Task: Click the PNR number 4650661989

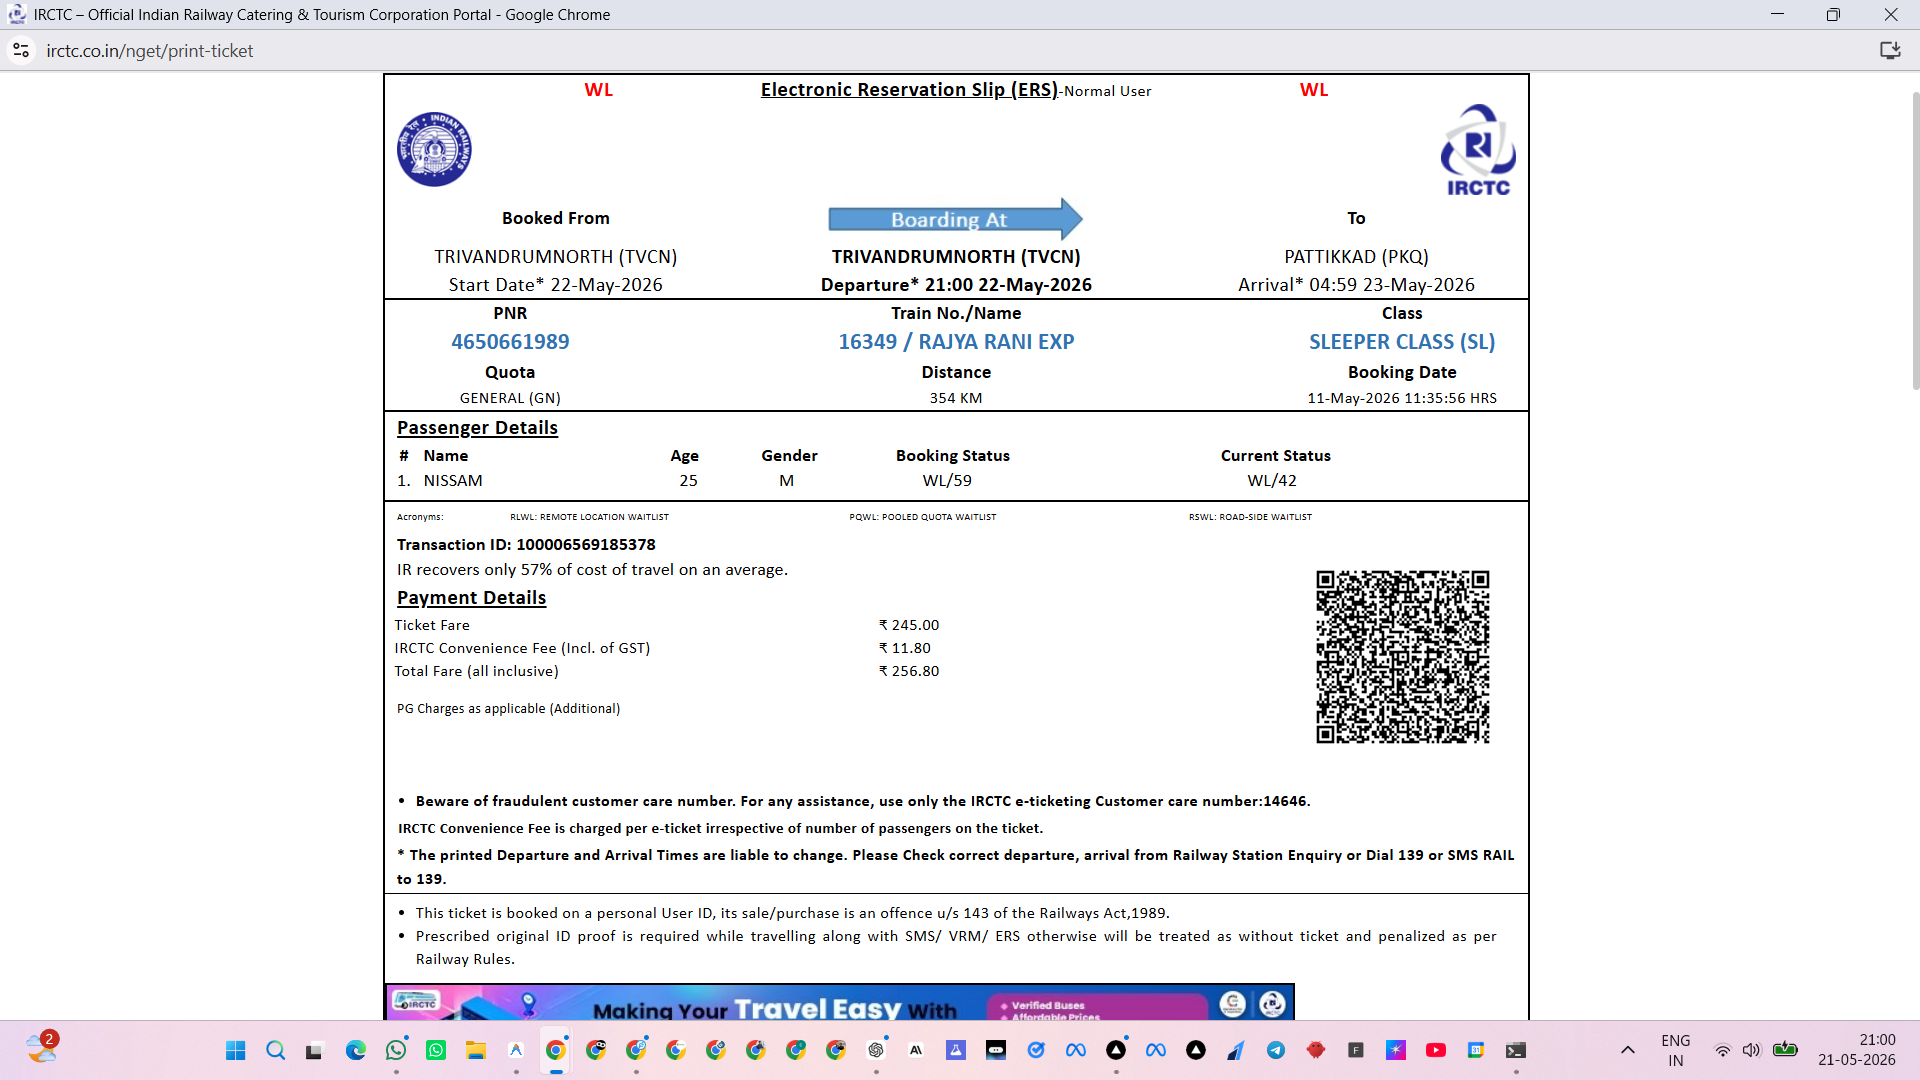Action: (x=510, y=342)
